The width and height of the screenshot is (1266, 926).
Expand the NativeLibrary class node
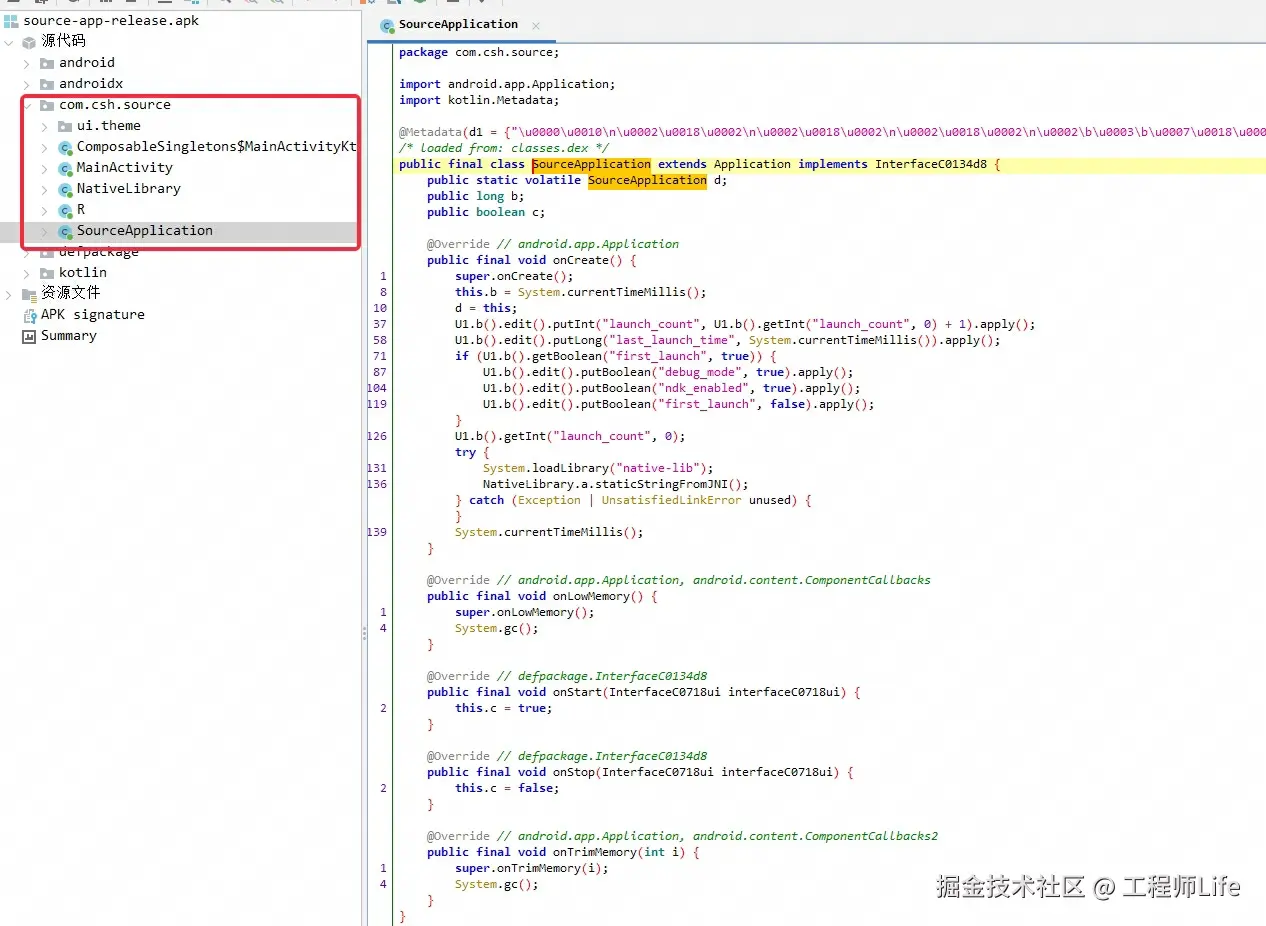tap(45, 189)
